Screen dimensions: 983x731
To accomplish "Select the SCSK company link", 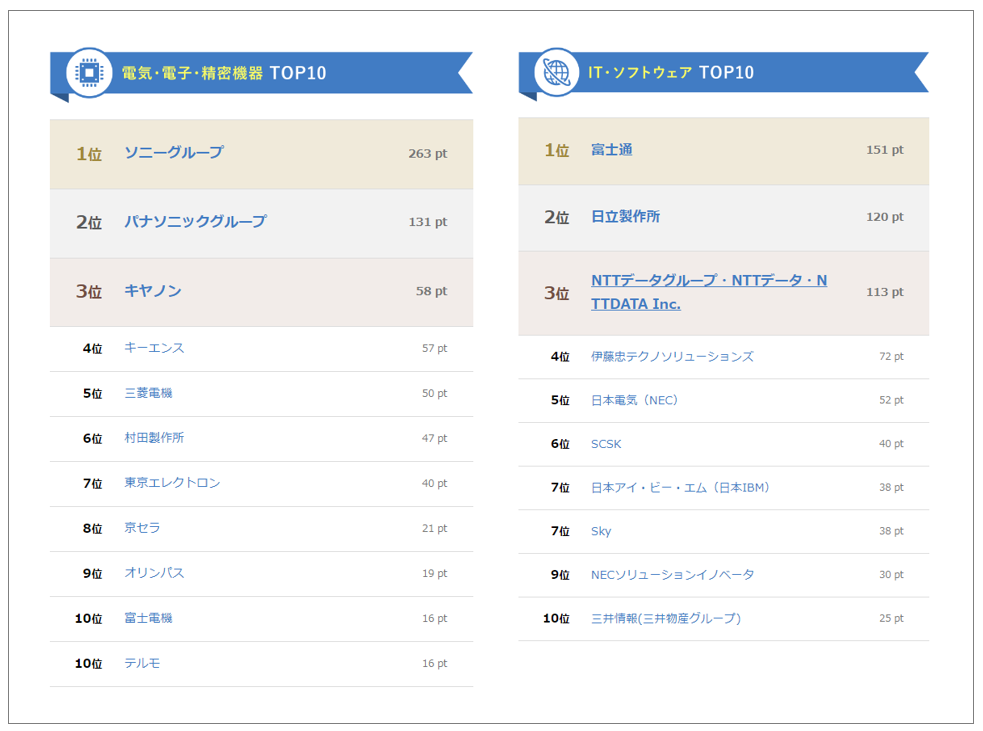I will 606,444.
